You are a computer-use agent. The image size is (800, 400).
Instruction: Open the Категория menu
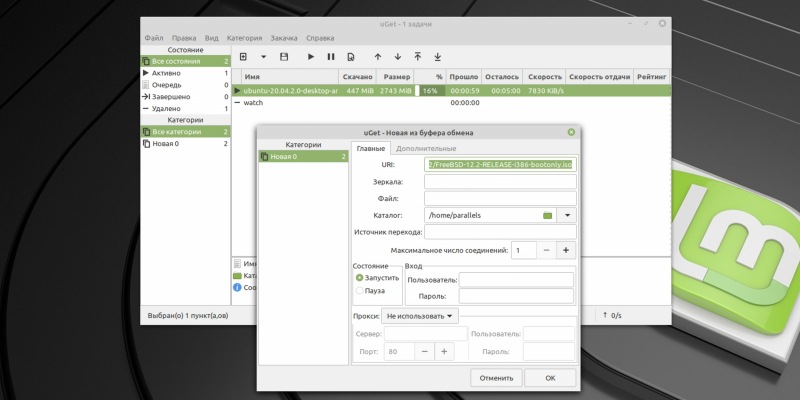[x=244, y=38]
